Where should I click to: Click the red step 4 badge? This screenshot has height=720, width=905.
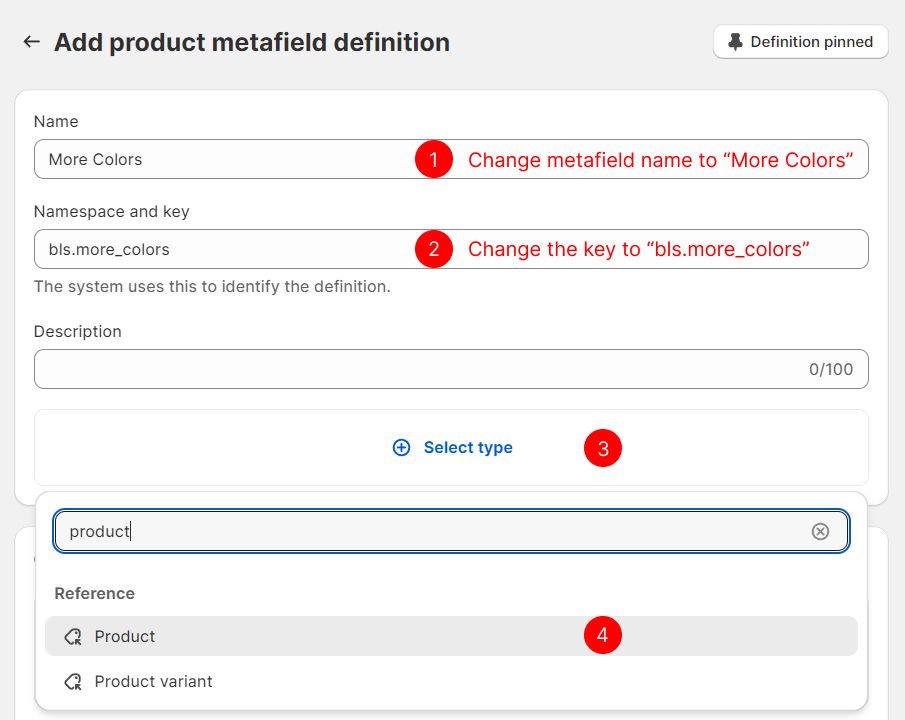603,635
